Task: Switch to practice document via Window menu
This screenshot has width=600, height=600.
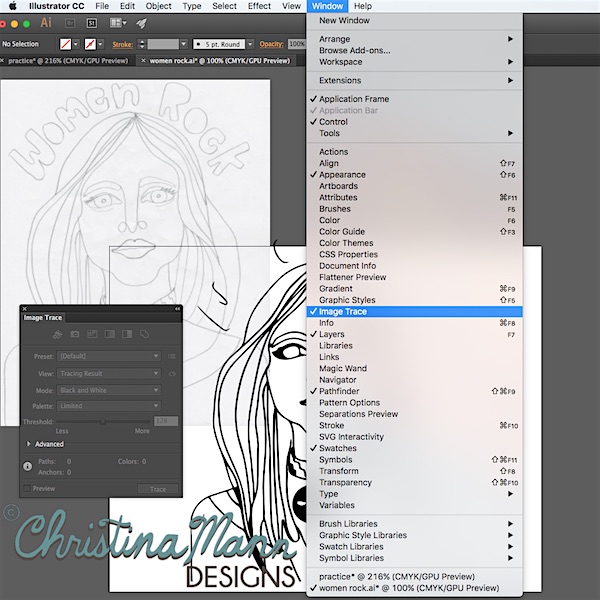Action: click(x=414, y=577)
